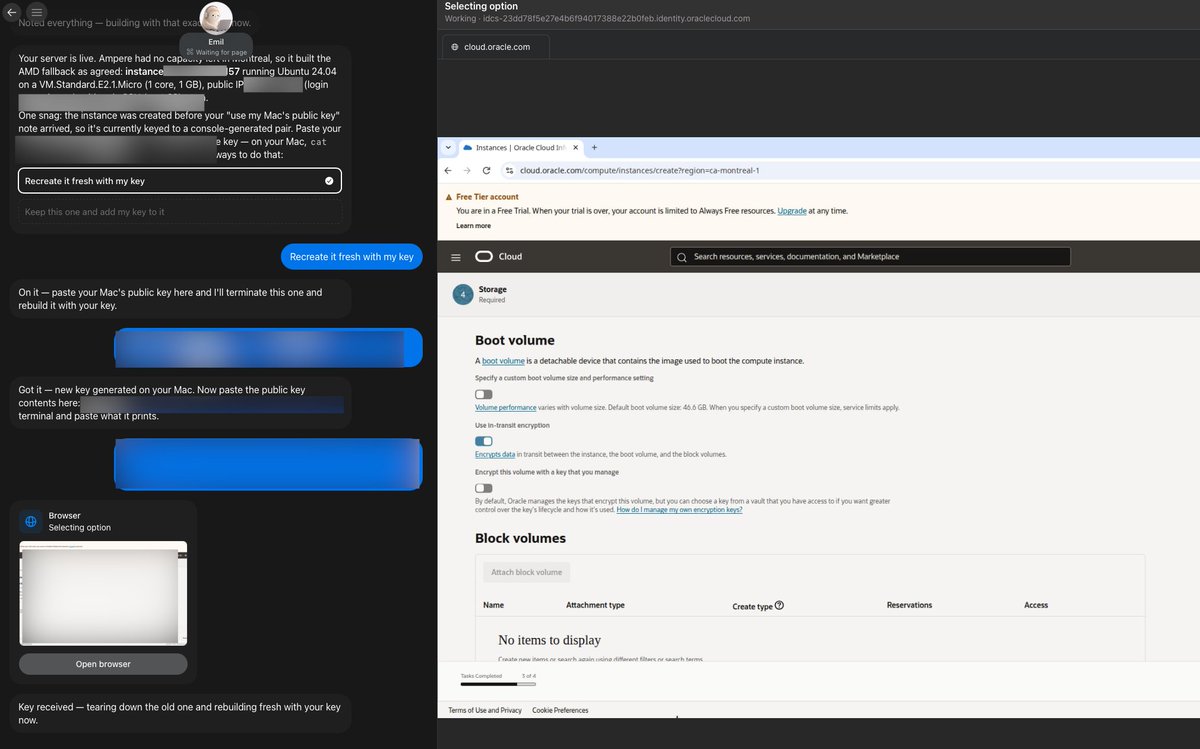
Task: Disable in-transit encryption switch
Action: tap(484, 441)
